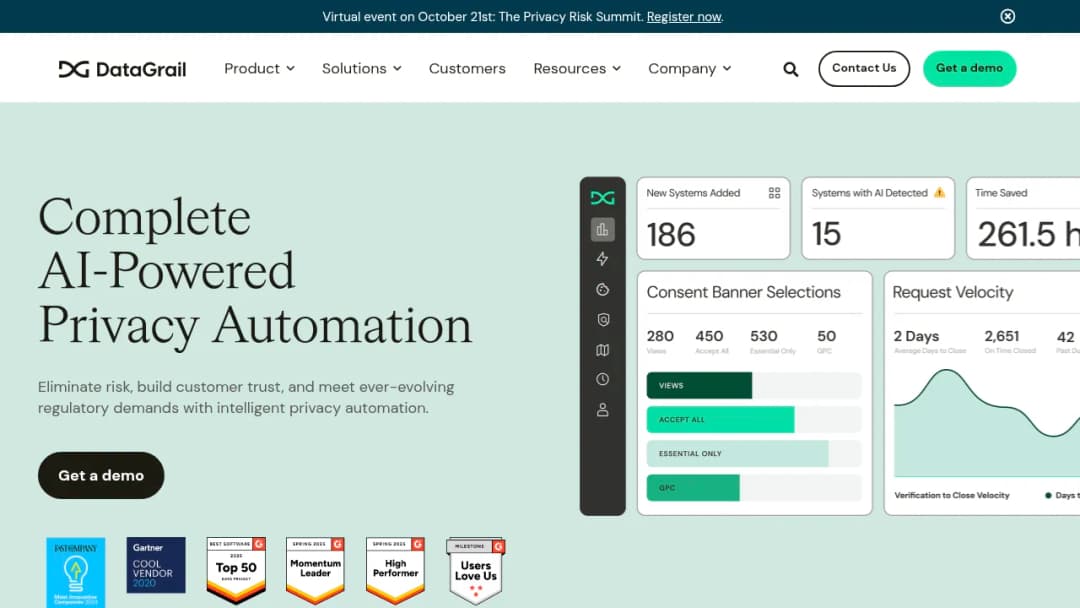Viewport: 1080px width, 608px height.
Task: Select the bar chart icon in the dashboard sidebar
Action: [602, 229]
